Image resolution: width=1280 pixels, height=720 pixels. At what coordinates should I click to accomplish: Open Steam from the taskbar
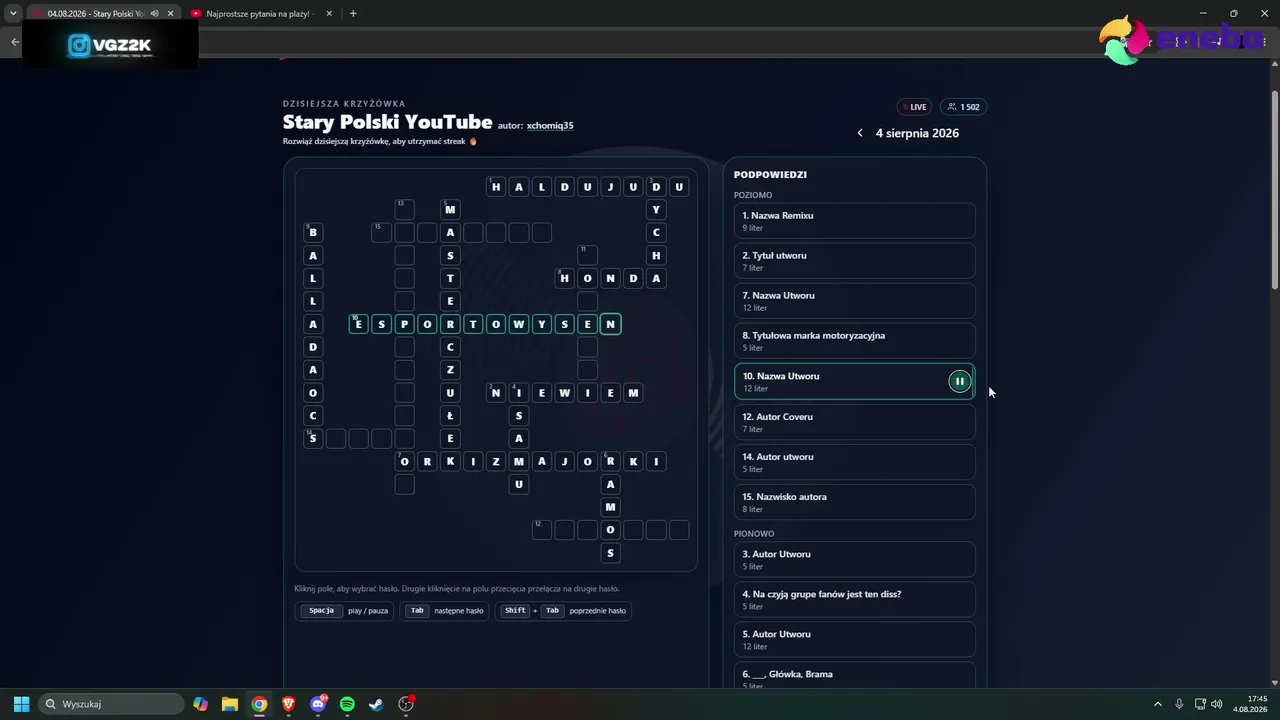[x=376, y=704]
